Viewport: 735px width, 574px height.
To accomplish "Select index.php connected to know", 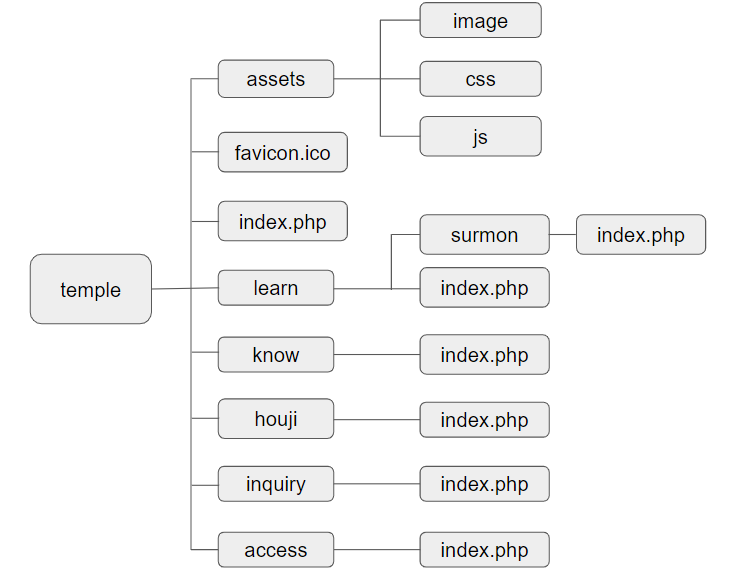I will point(484,355).
